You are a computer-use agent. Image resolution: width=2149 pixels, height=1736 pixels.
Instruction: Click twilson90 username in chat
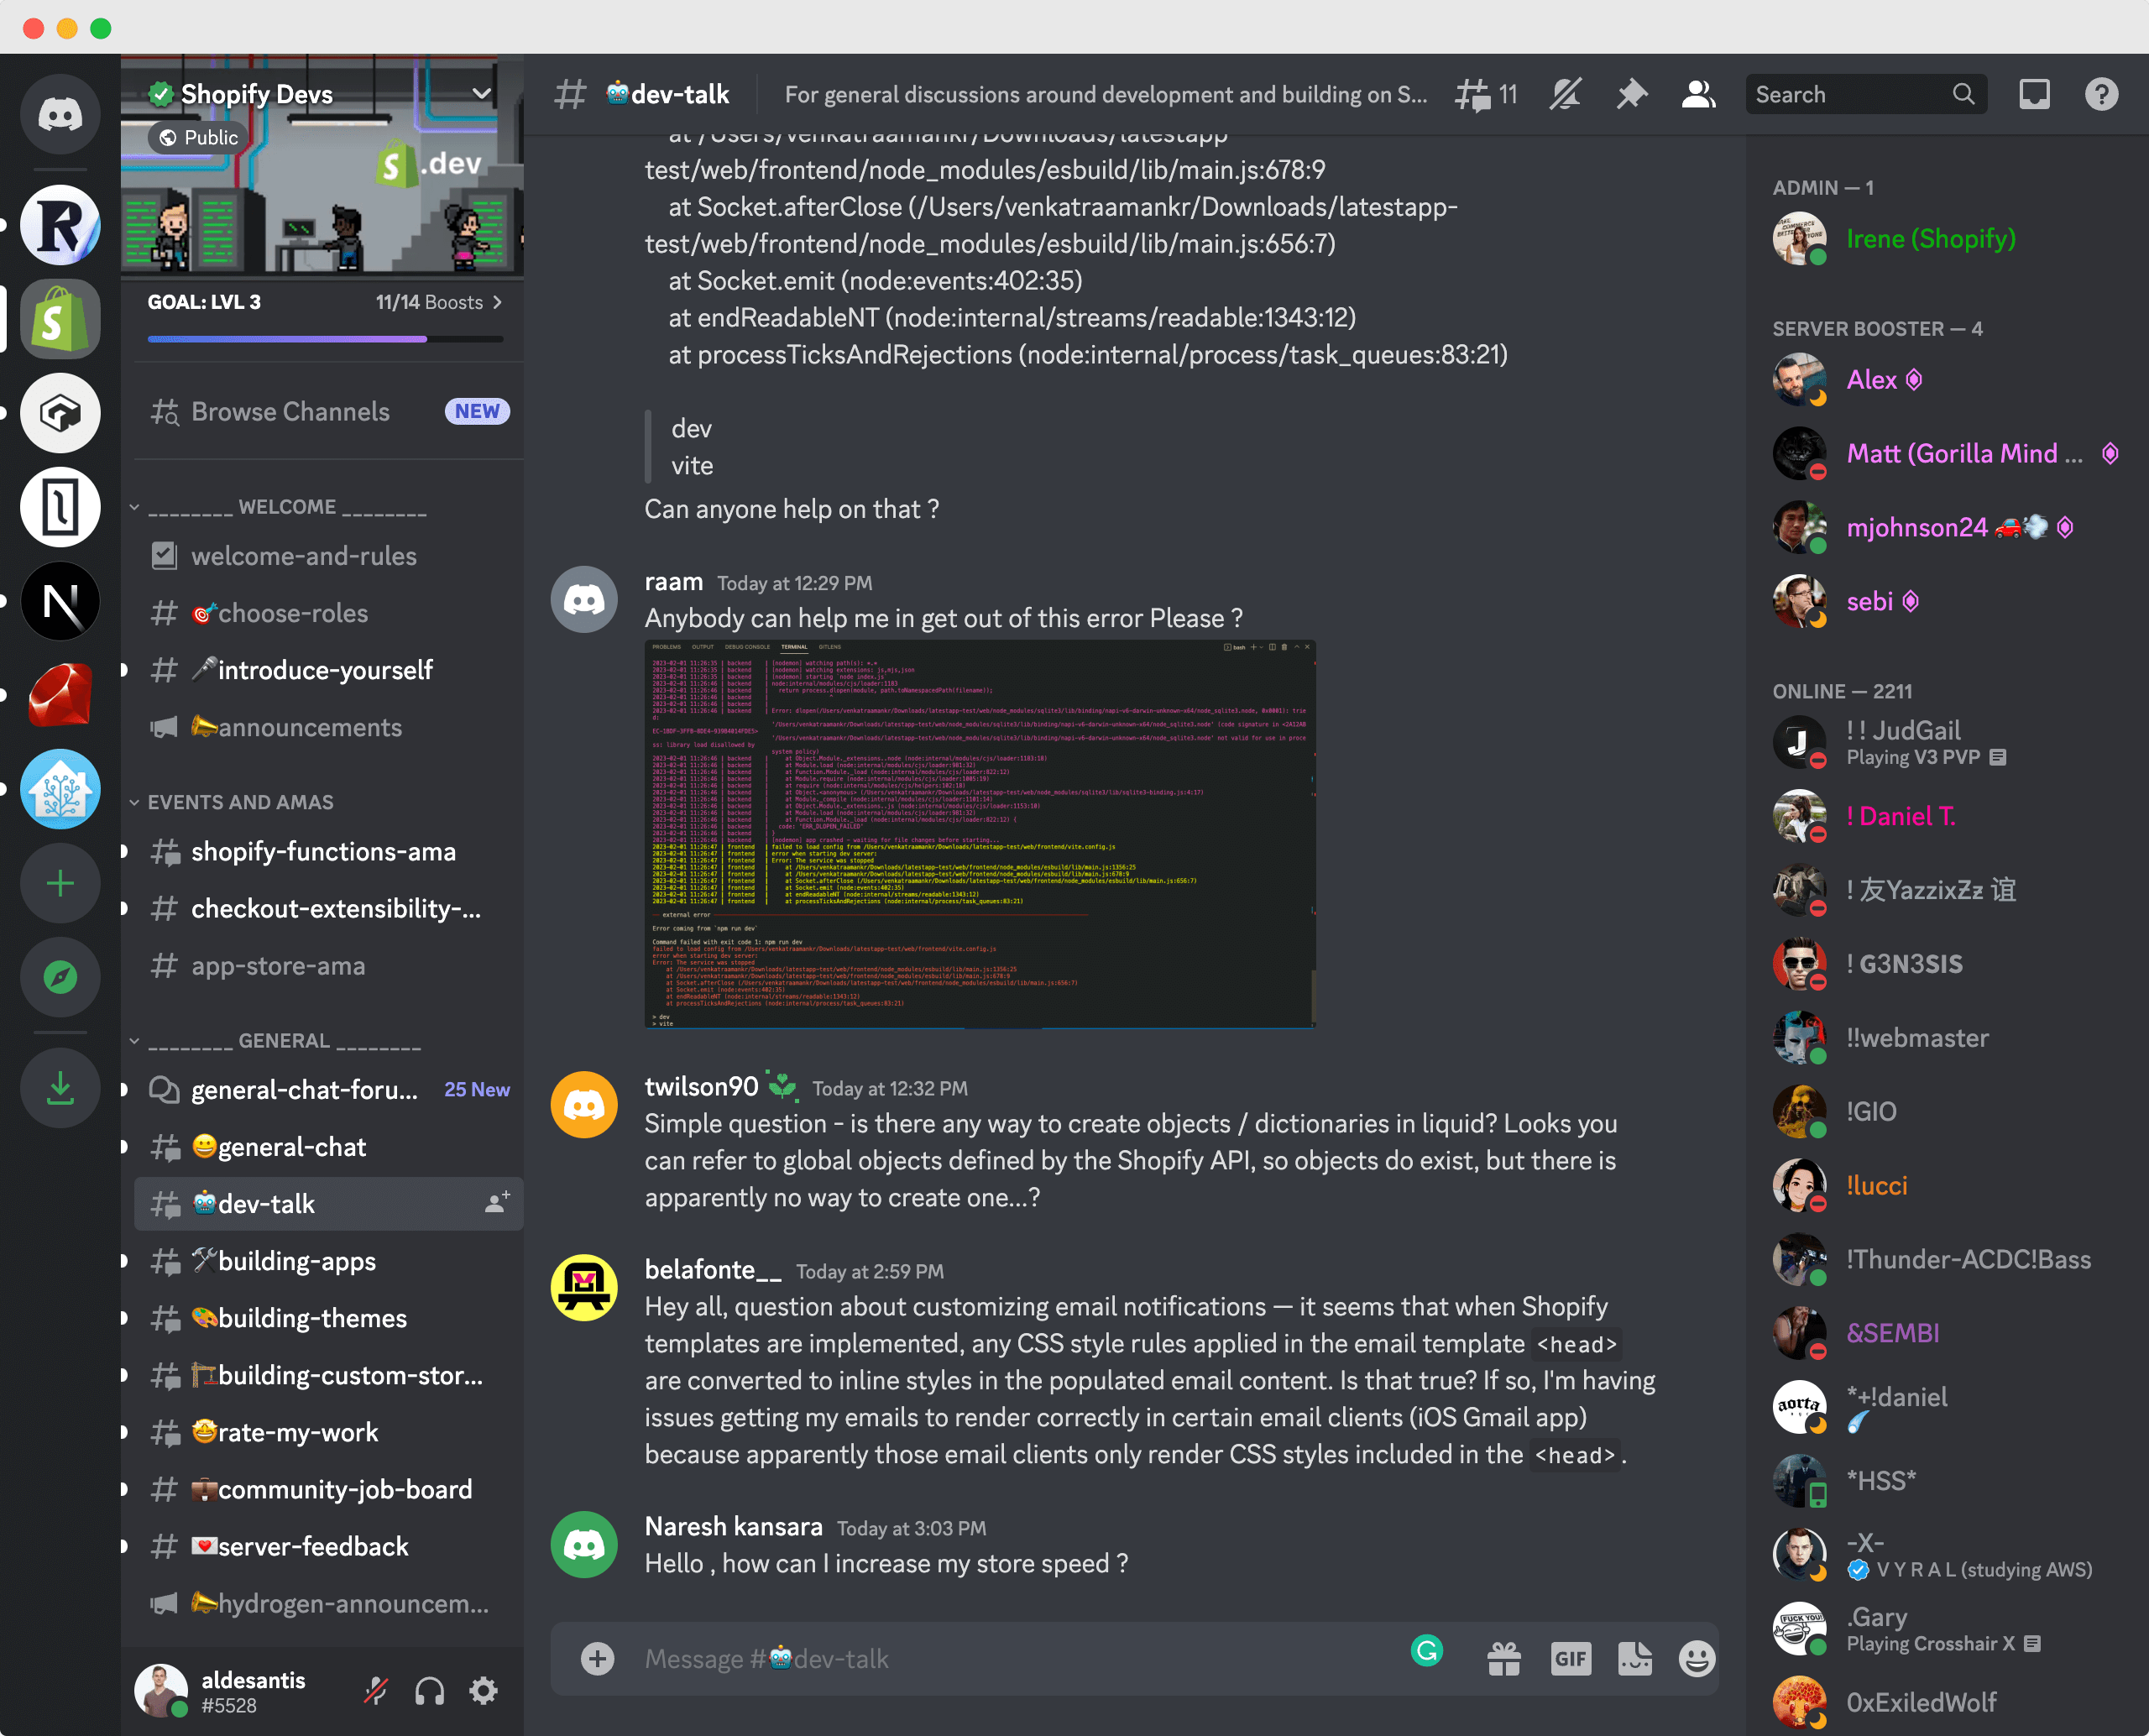pyautogui.click(x=701, y=1087)
